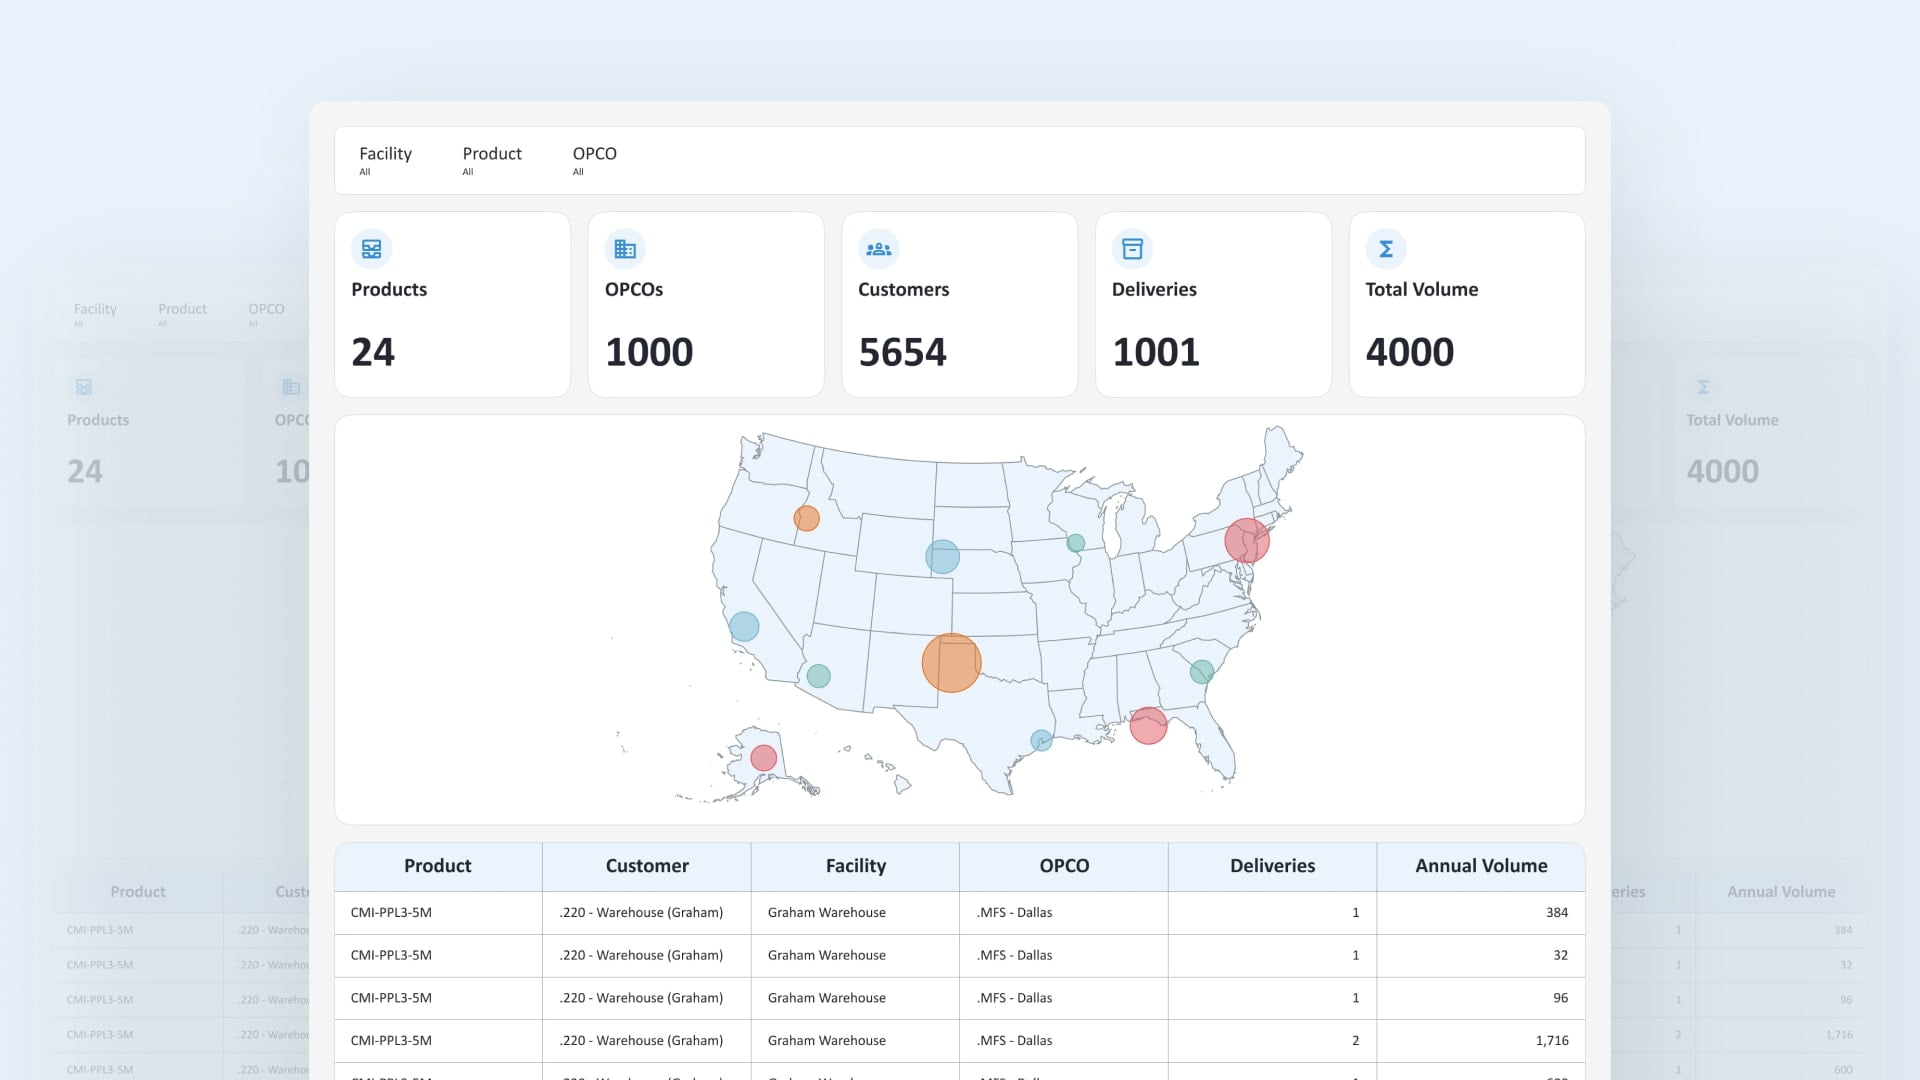1920x1080 pixels.
Task: Click the Customers card value 5654
Action: pos(902,352)
